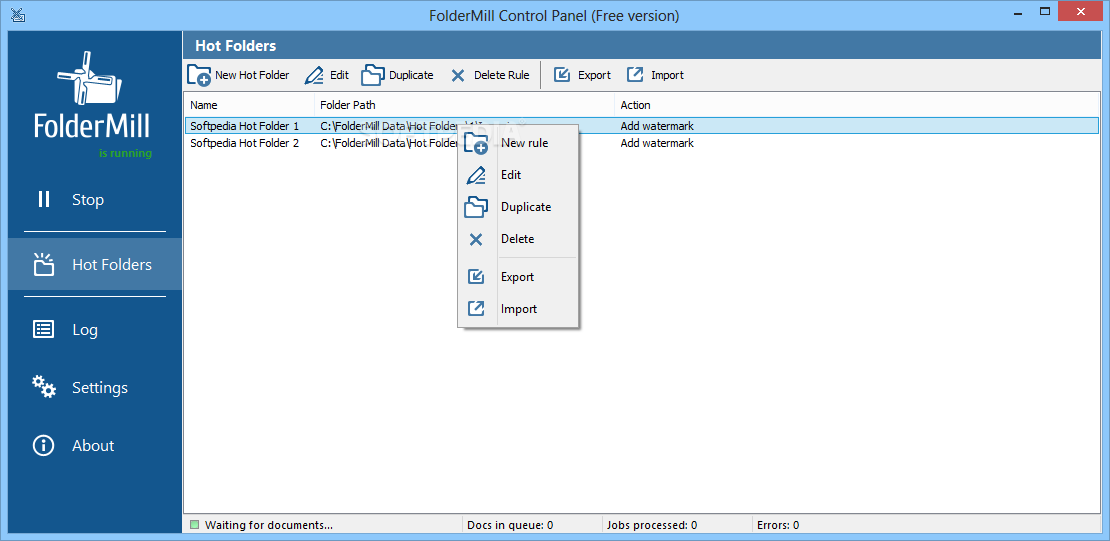1110x541 pixels.
Task: Click the Export icon in toolbar
Action: pos(562,75)
